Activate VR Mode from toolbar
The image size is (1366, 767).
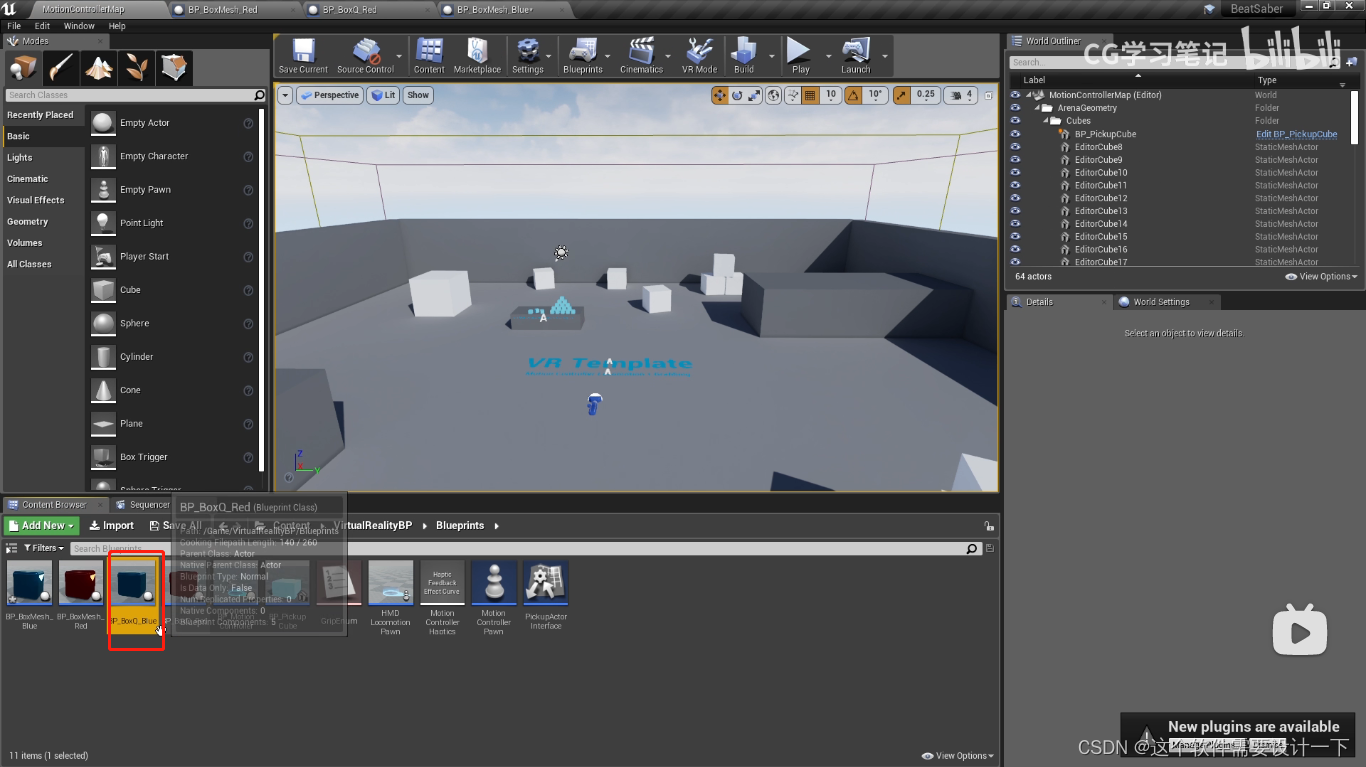point(700,56)
